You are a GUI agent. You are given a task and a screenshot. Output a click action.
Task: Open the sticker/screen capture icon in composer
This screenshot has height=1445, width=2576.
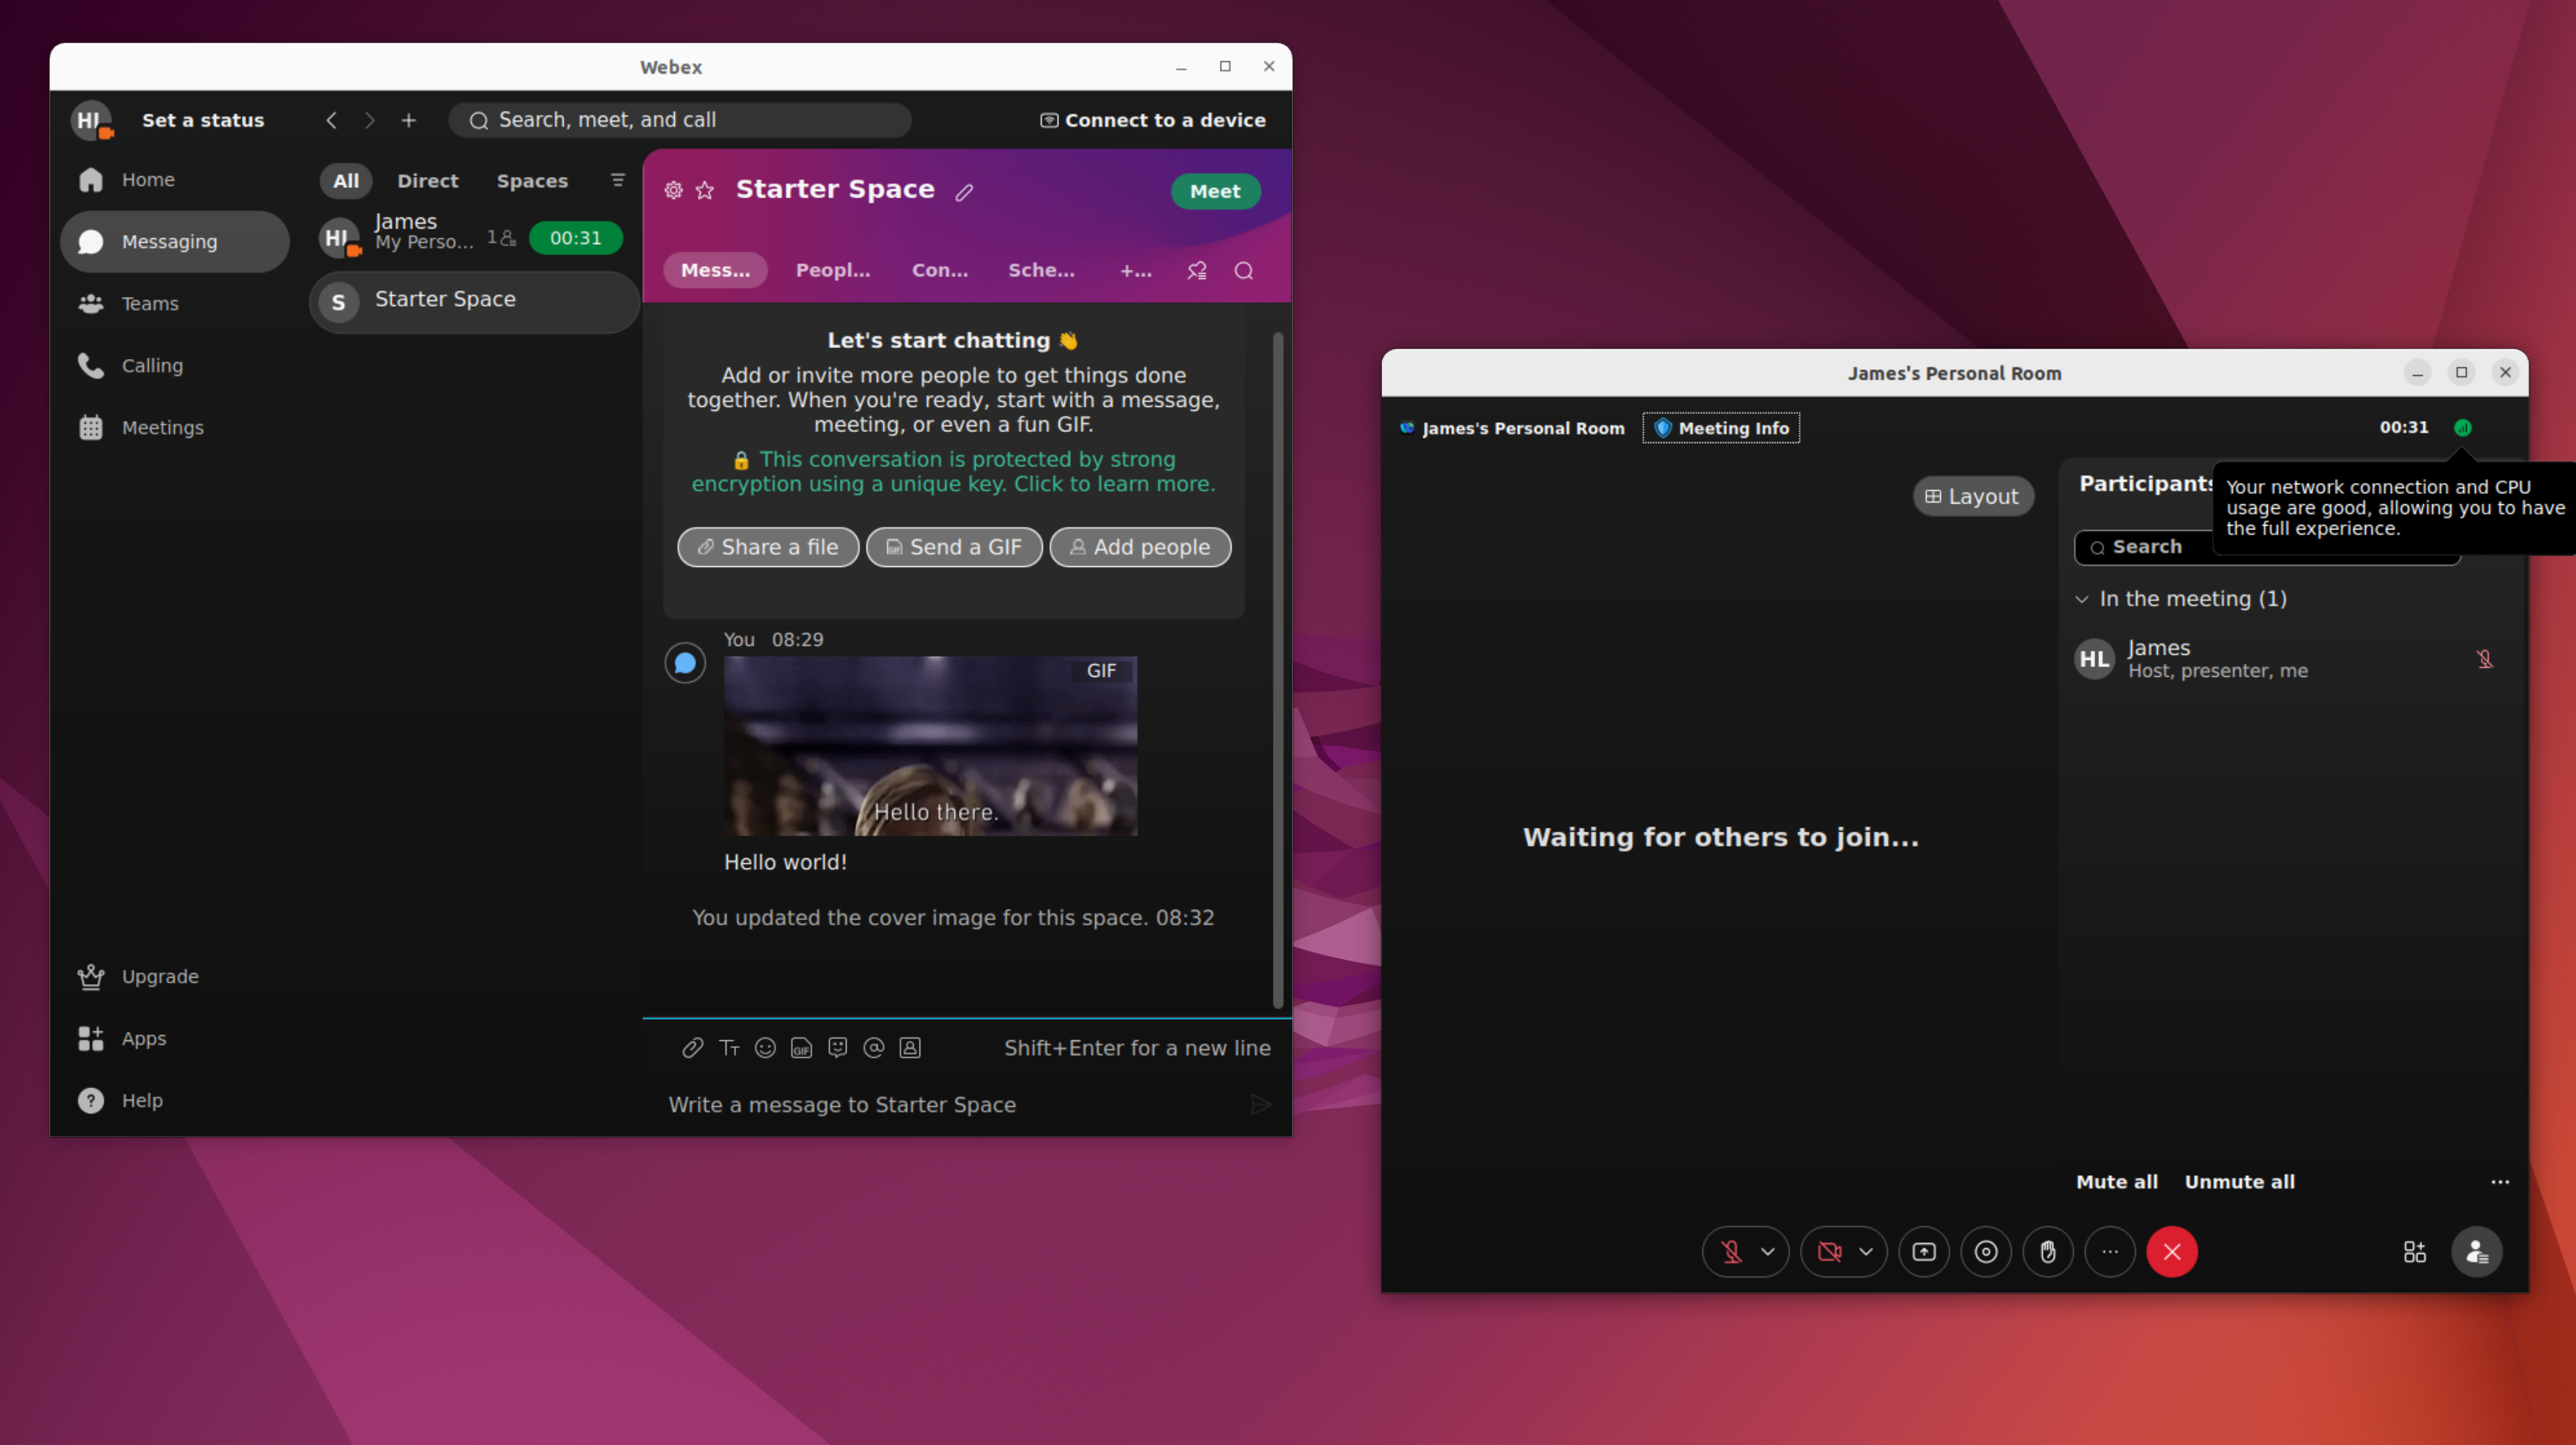point(838,1047)
